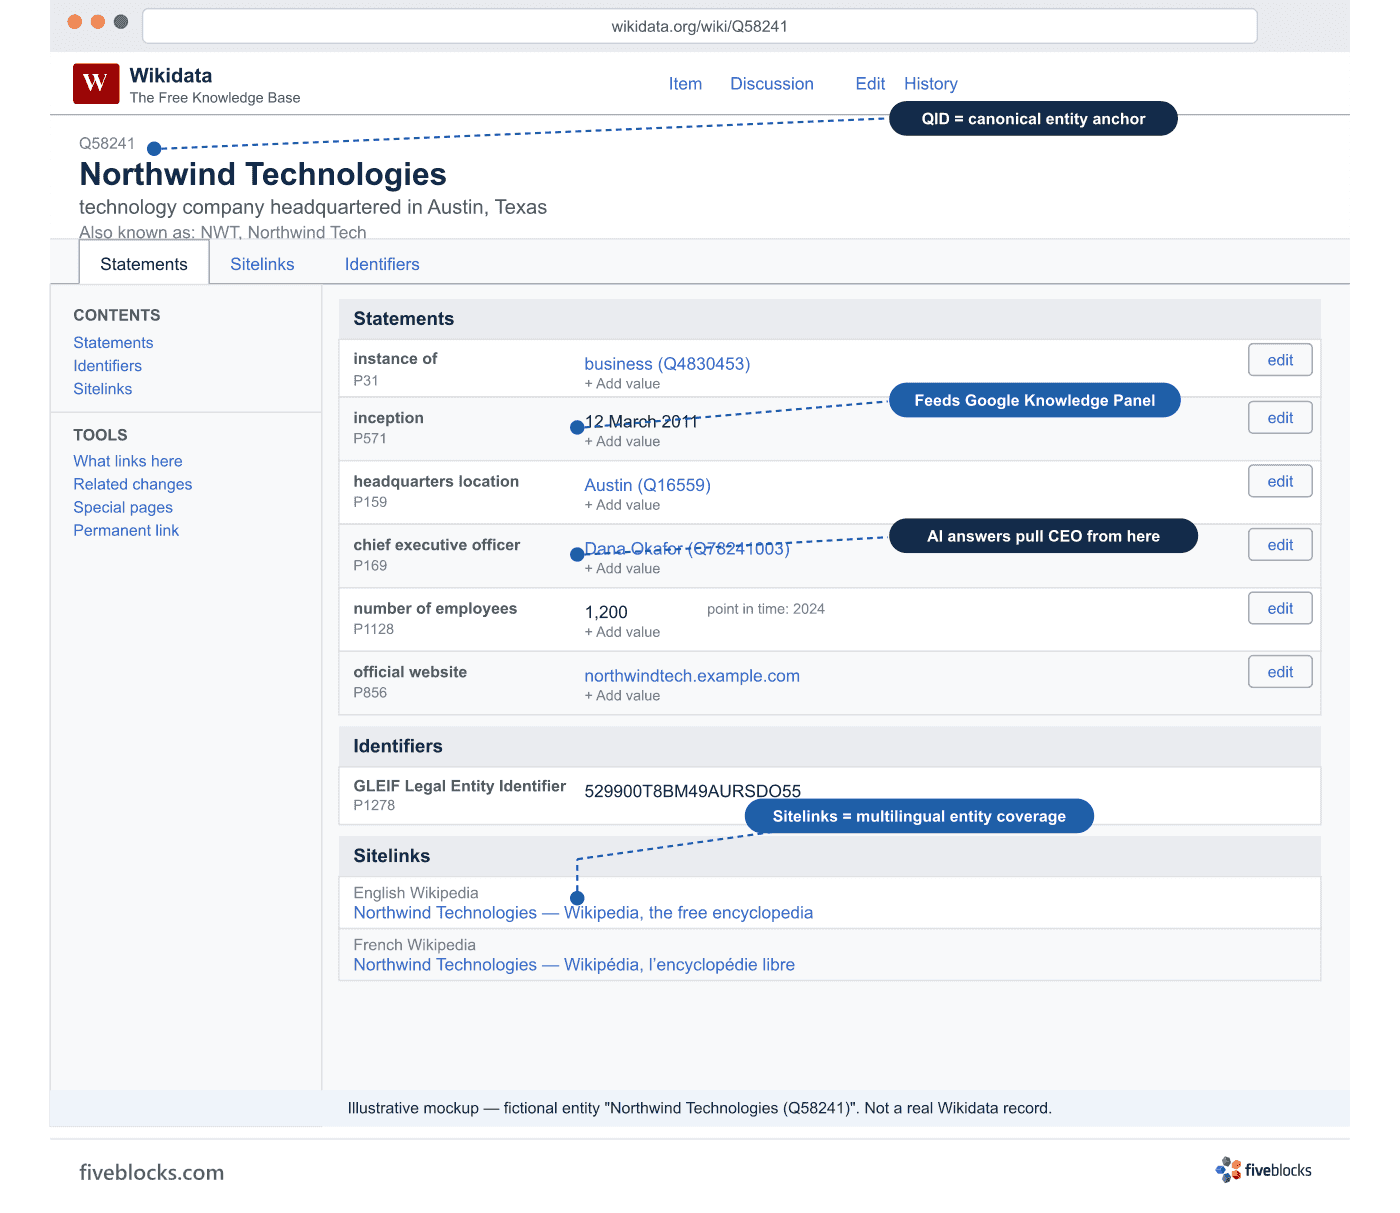
Task: Switch to the Sitelinks tab
Action: click(x=262, y=264)
